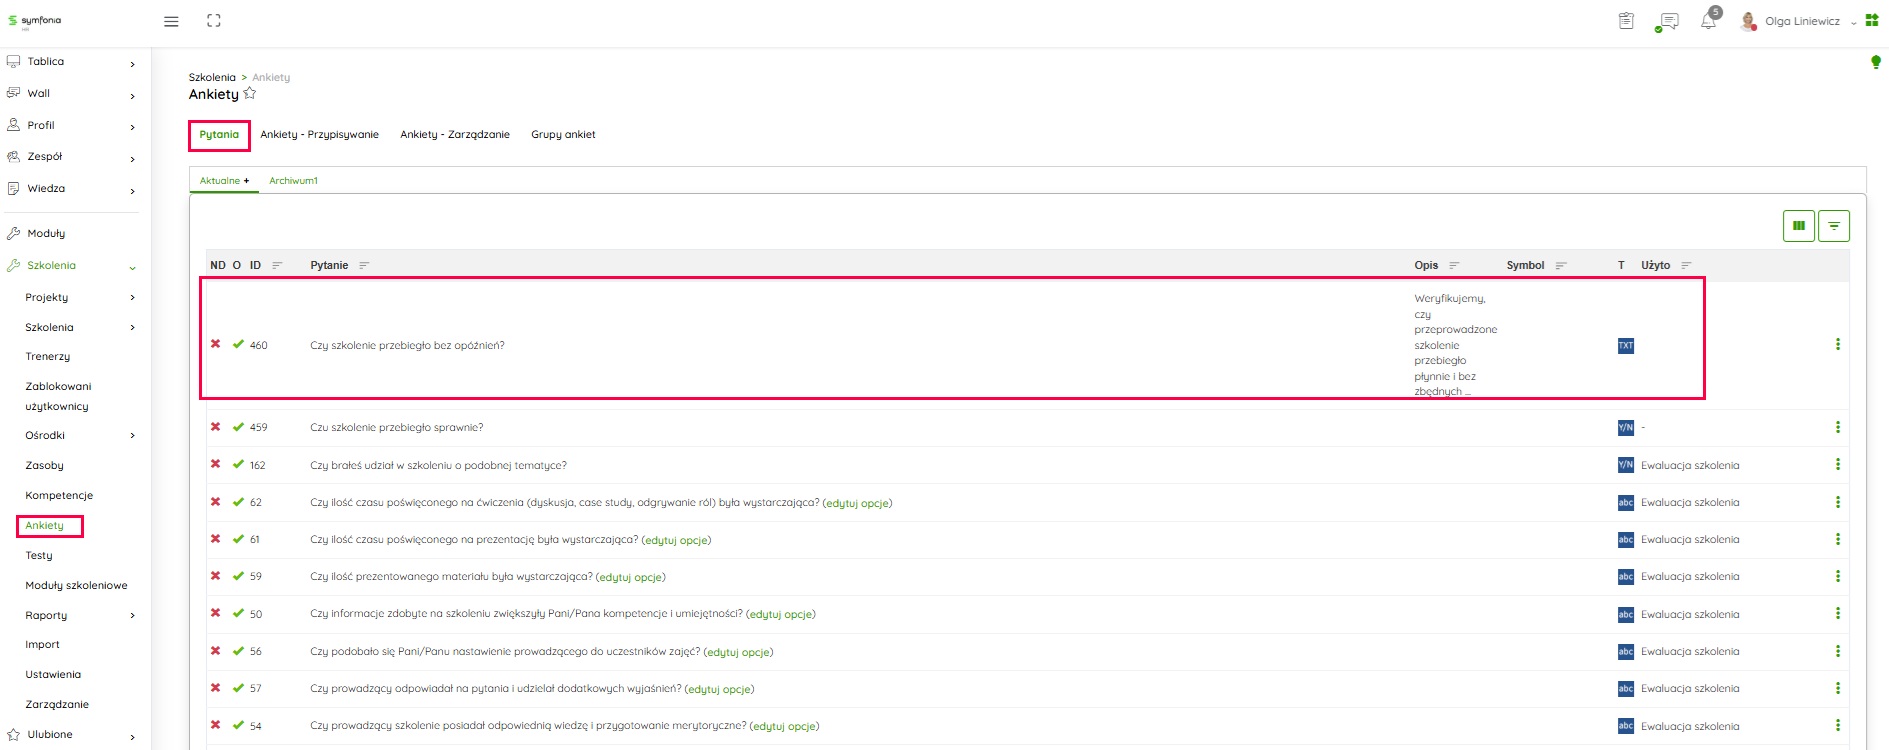Open the notifications bell

coord(1708,21)
